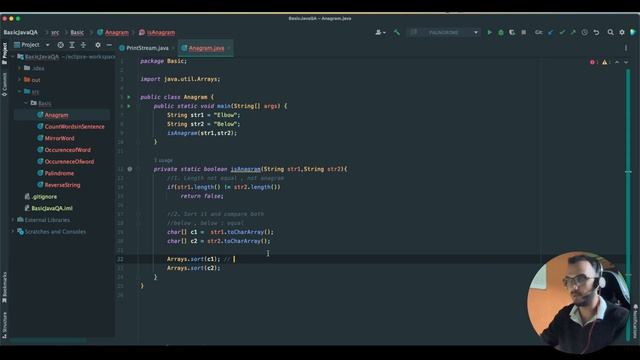
Task: Click the src breadcrumb
Action: (x=55, y=32)
